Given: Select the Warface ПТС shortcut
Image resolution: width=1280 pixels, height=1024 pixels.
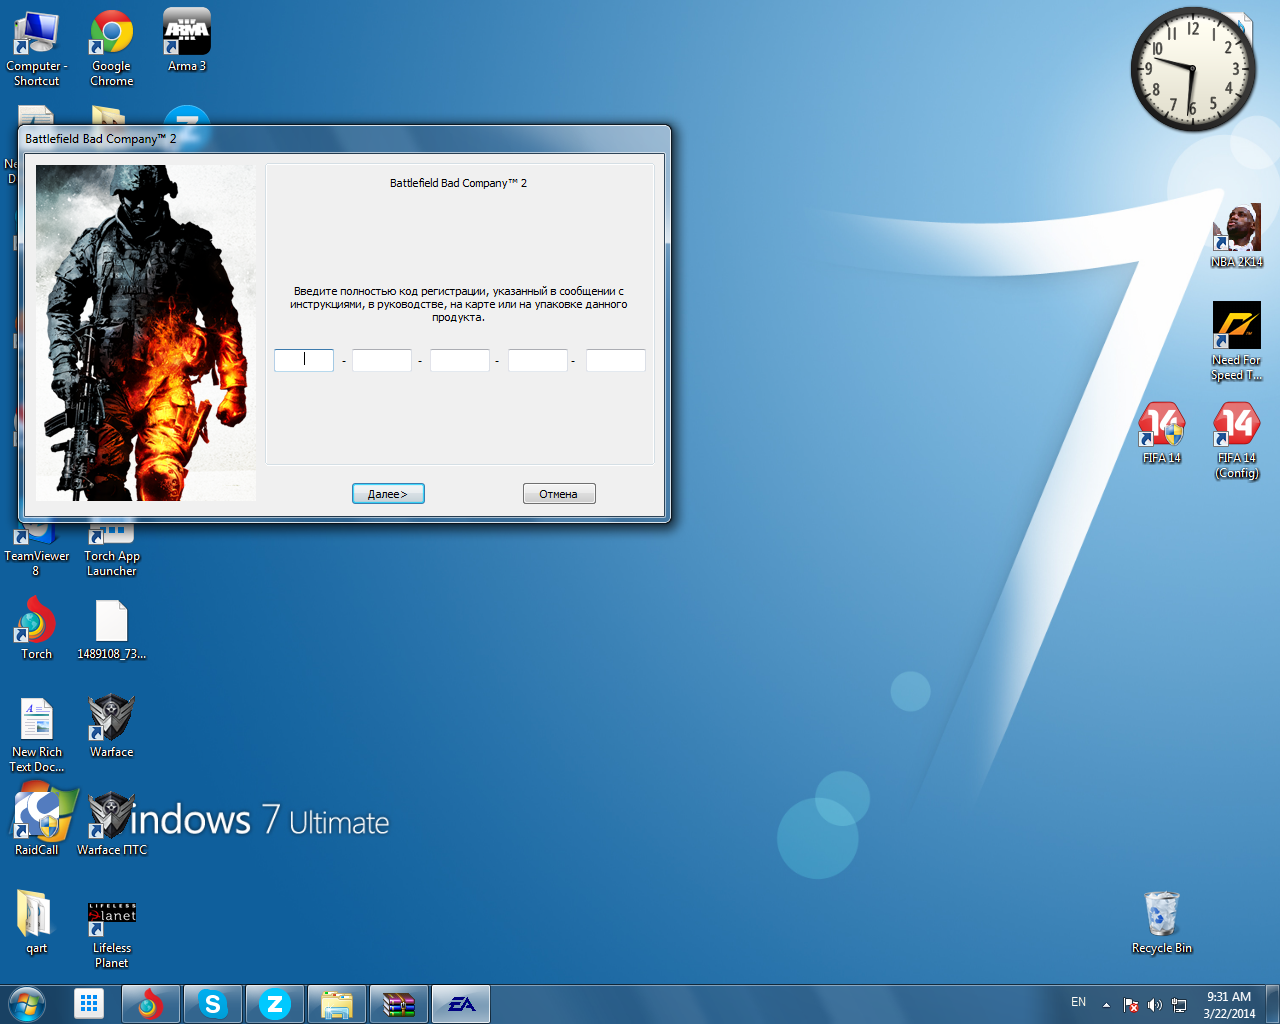Looking at the screenshot, I should 111,824.
